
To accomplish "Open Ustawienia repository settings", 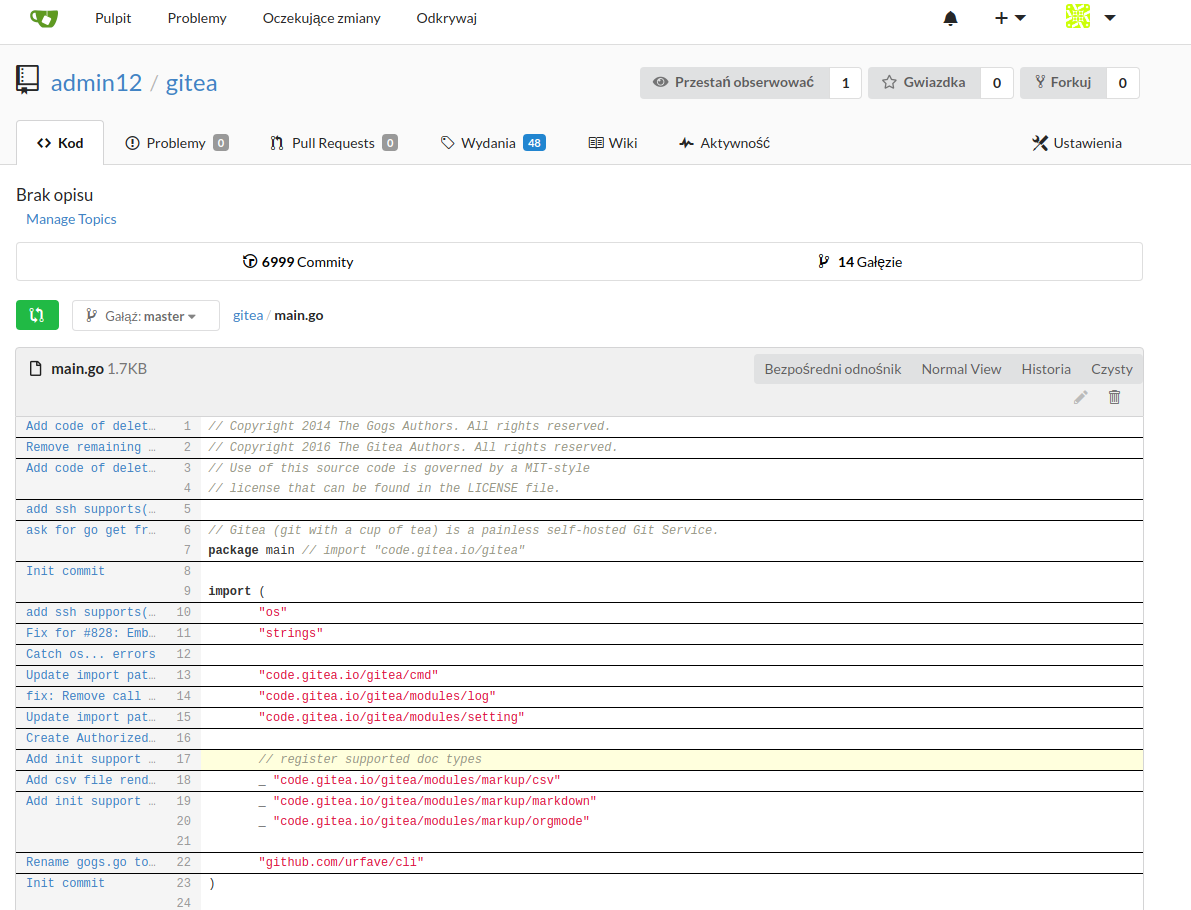I will [x=1077, y=143].
